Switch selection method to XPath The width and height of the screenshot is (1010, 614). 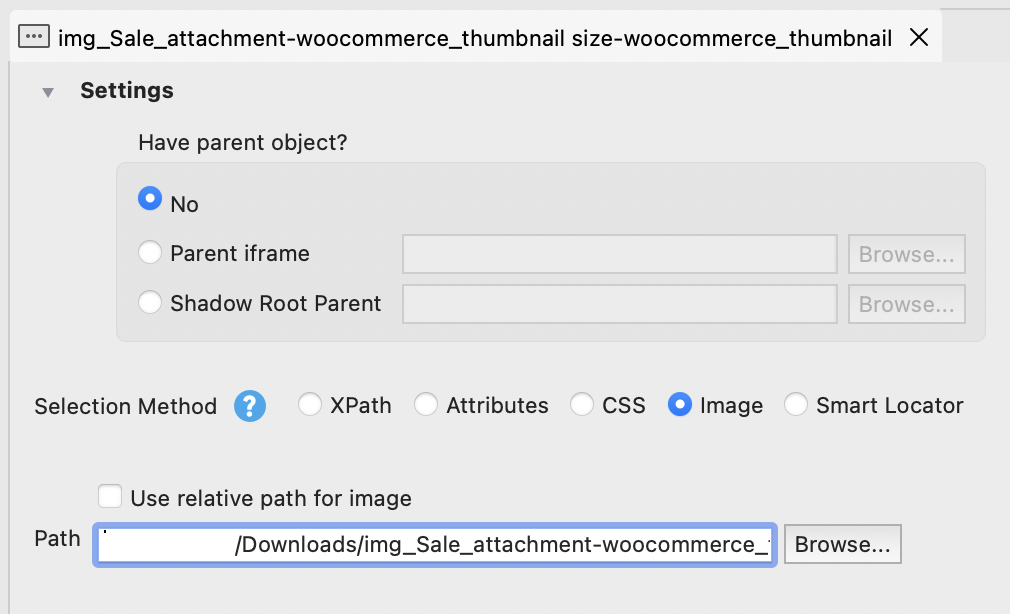pyautogui.click(x=309, y=405)
